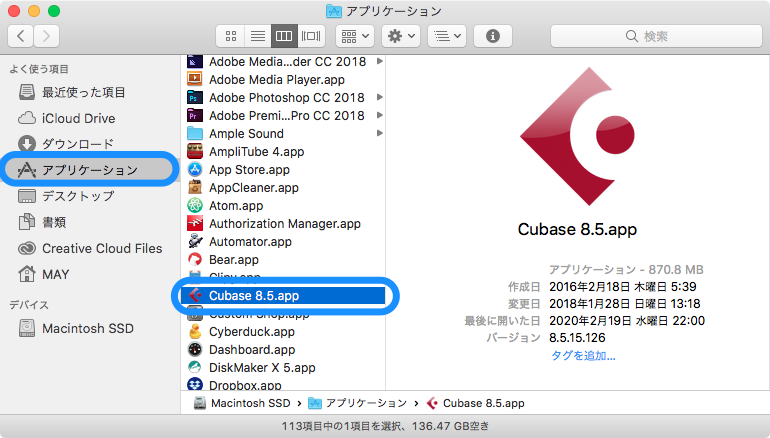This screenshot has width=770, height=438.
Task: Select the Atom.app file name
Action: 236,206
